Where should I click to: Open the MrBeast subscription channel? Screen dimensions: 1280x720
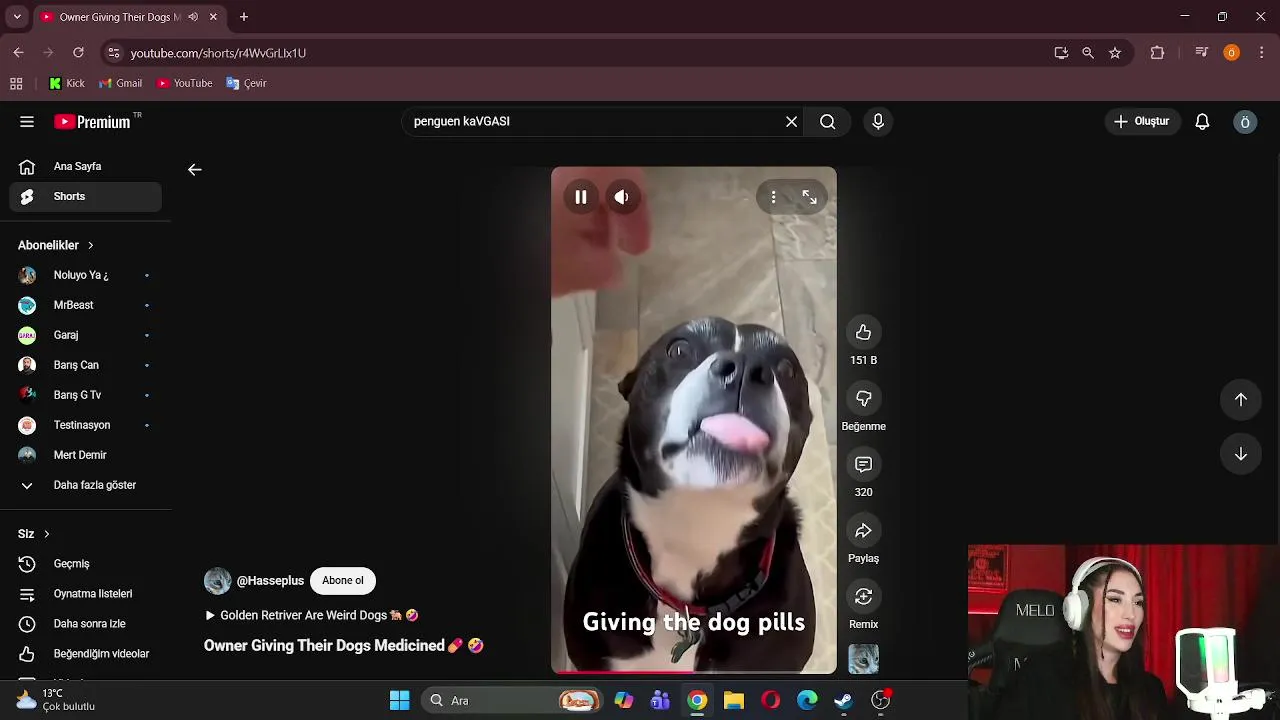86,305
